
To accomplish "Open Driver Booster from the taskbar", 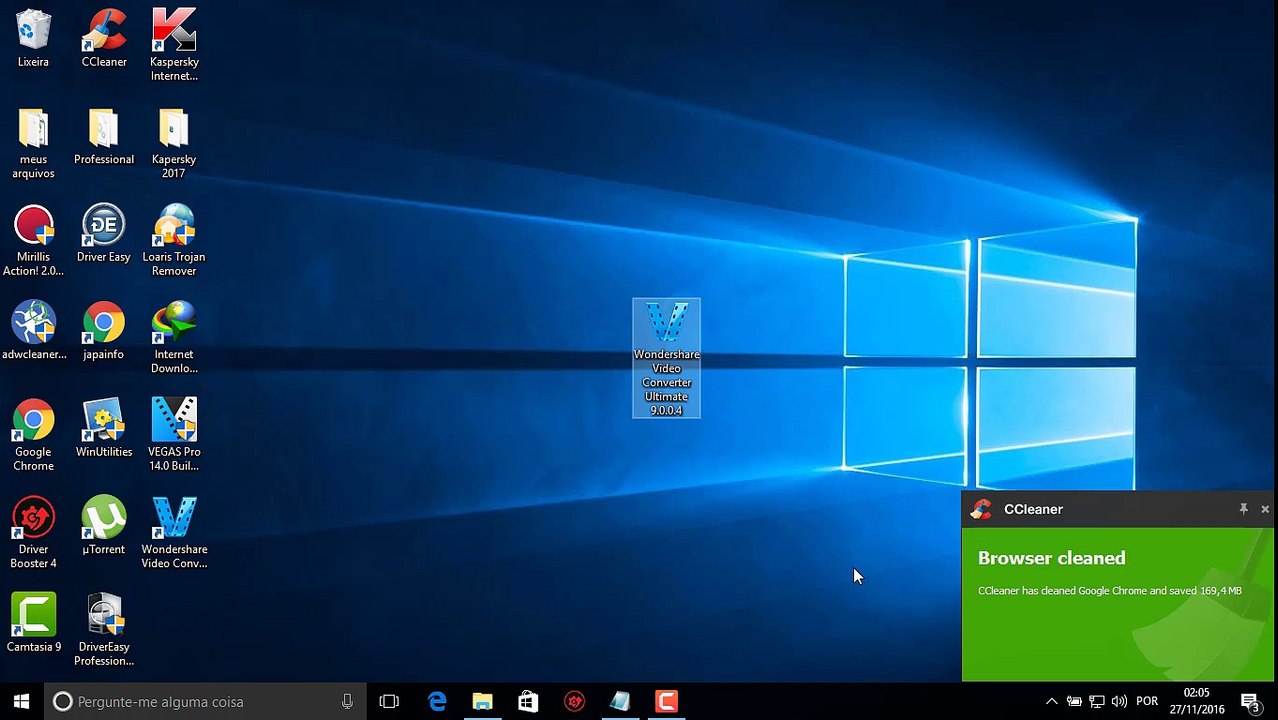I will click(574, 702).
